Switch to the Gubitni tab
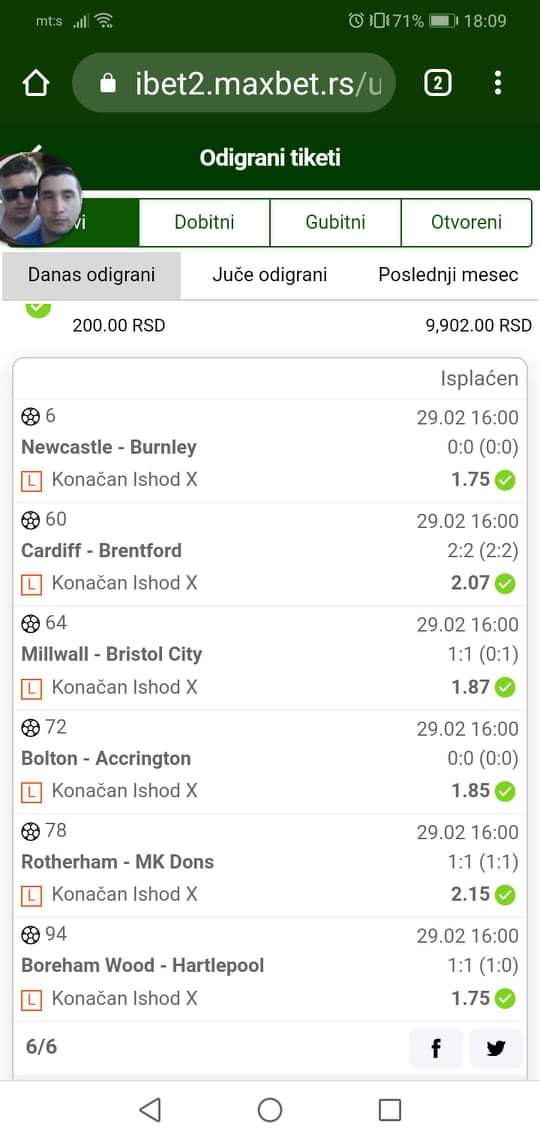Viewport: 540px width, 1140px height. (335, 222)
